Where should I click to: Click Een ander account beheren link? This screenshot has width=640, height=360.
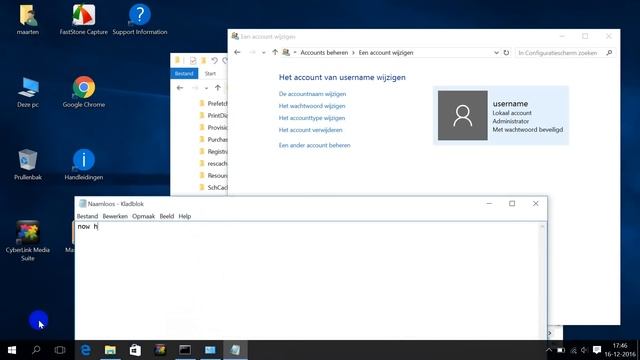315,145
